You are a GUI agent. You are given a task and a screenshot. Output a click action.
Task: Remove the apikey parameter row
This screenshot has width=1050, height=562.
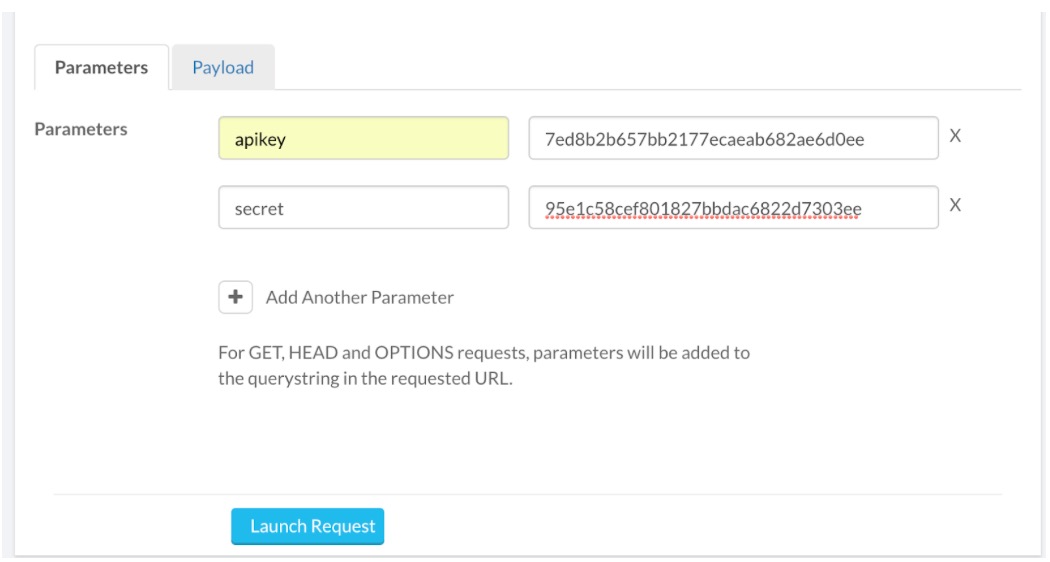point(955,136)
